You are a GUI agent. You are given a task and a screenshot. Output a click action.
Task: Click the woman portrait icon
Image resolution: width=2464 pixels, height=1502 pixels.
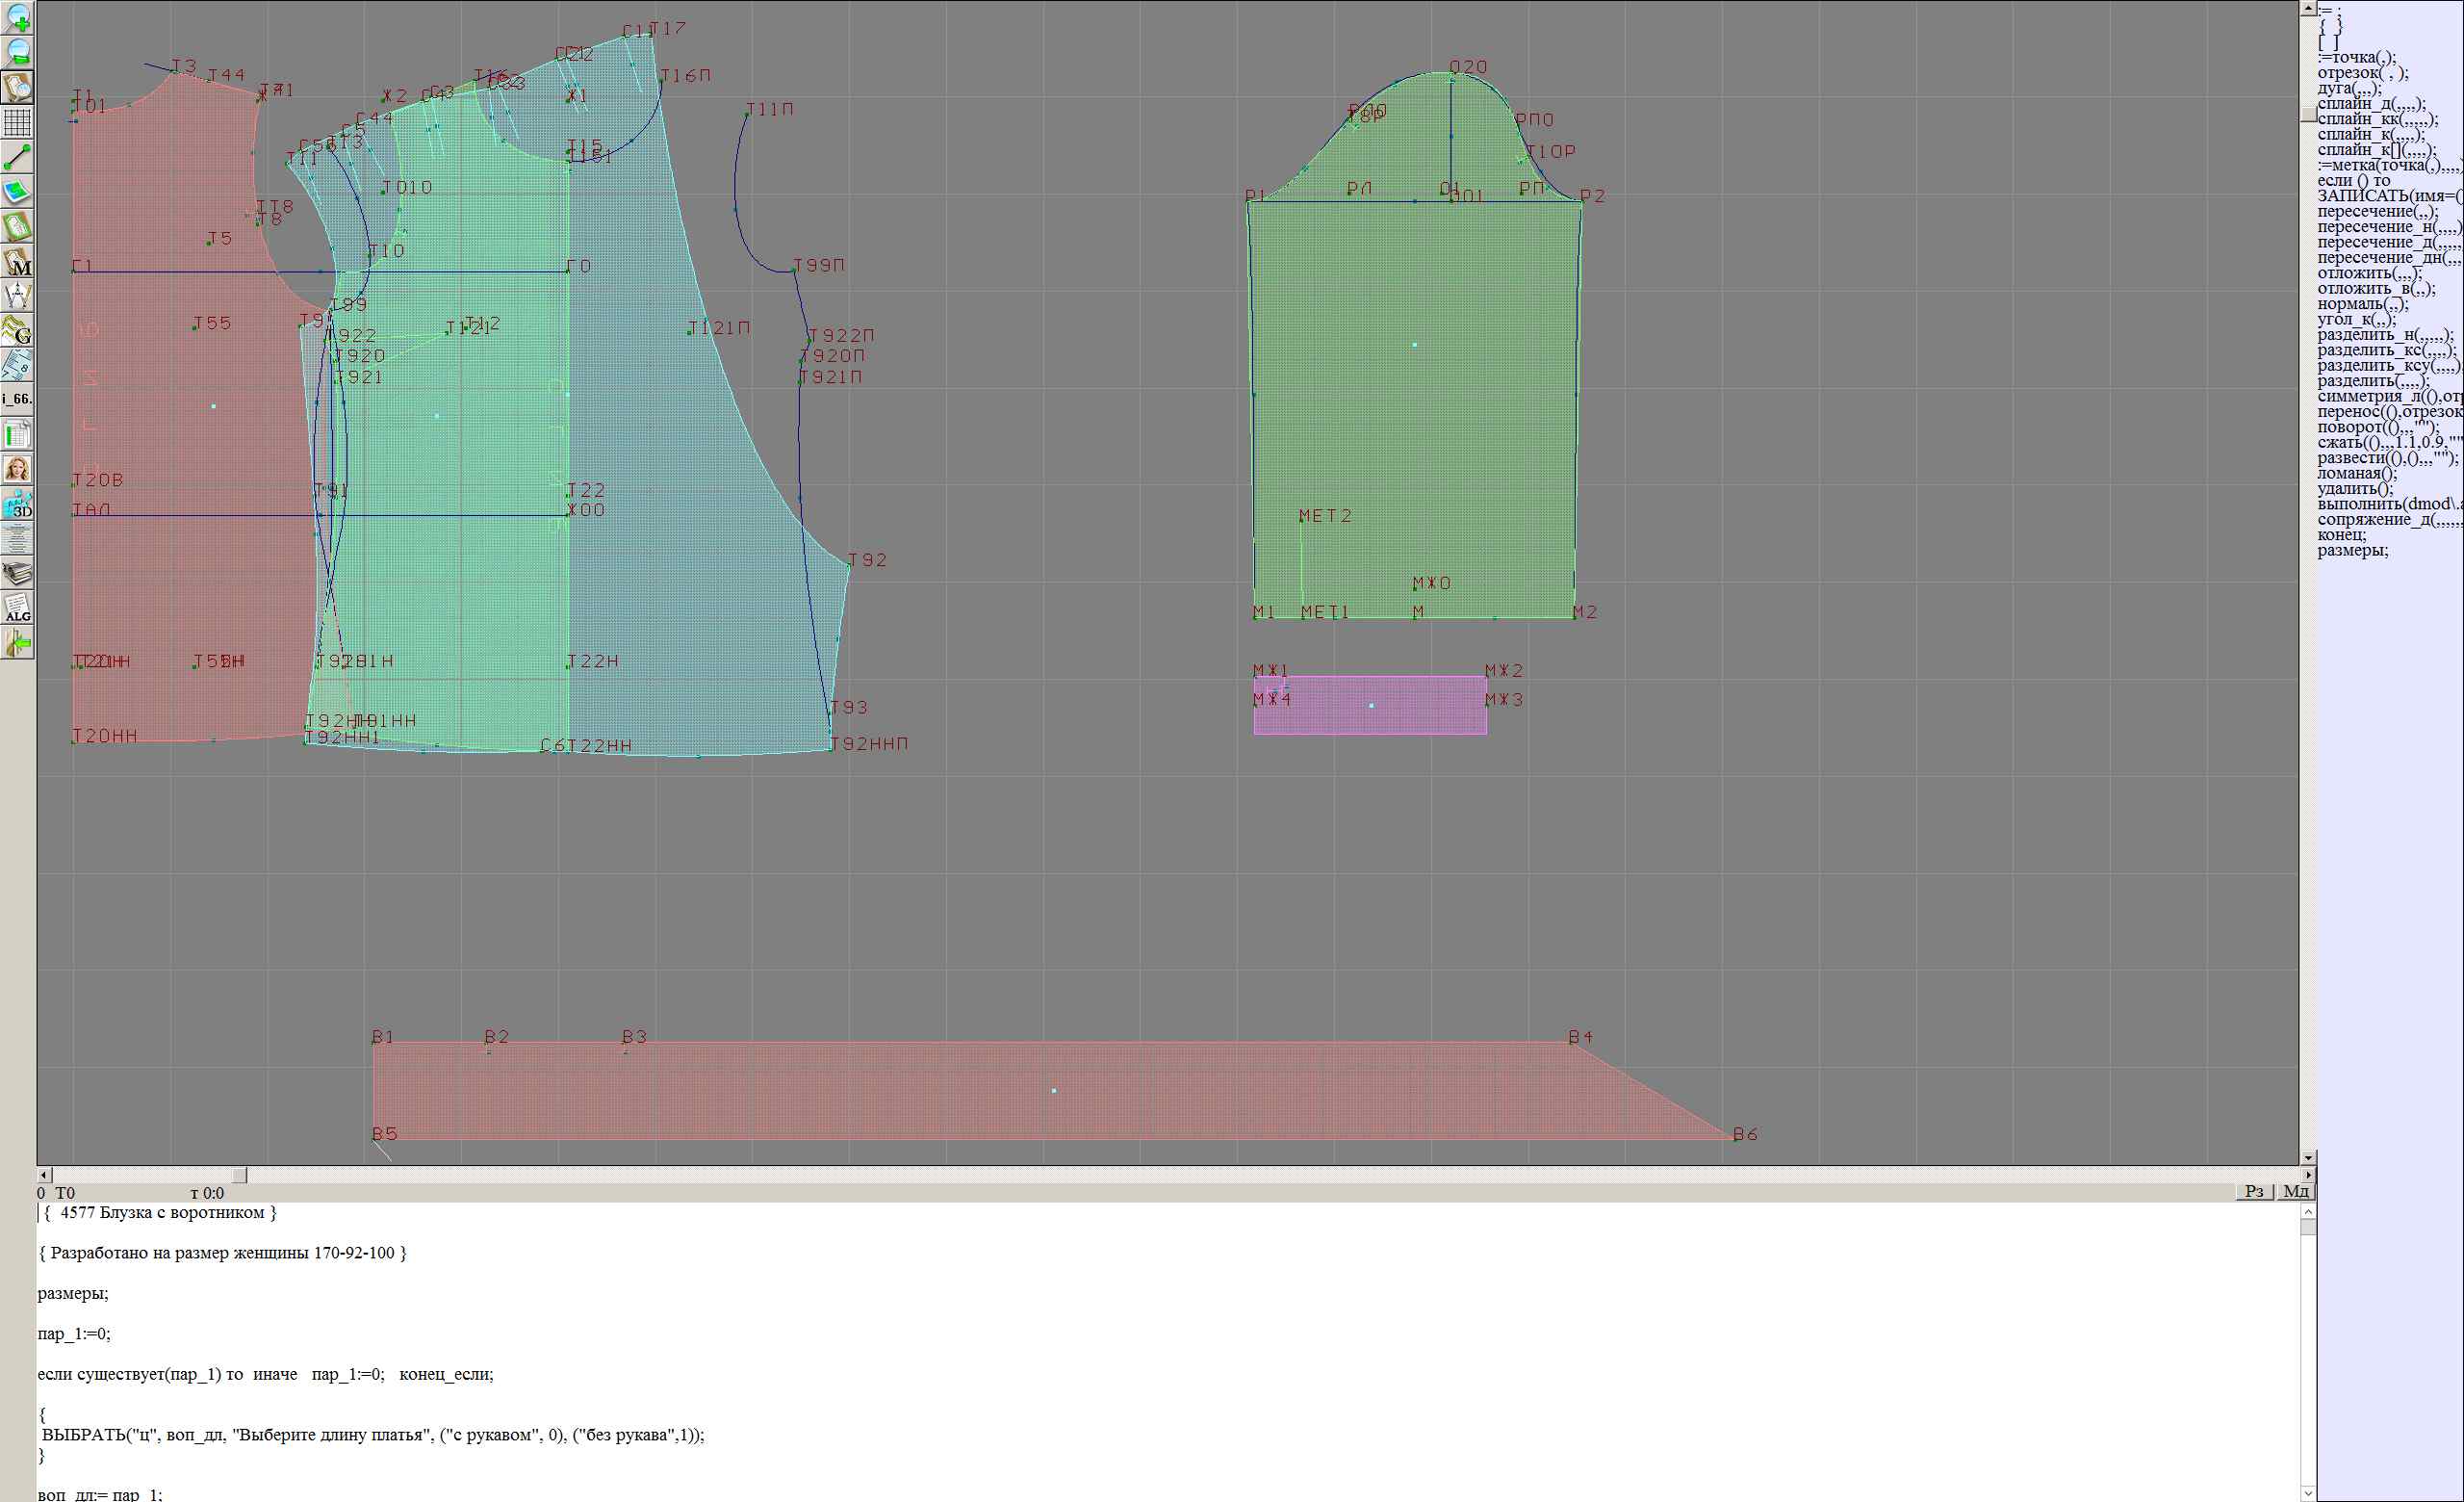(18, 469)
